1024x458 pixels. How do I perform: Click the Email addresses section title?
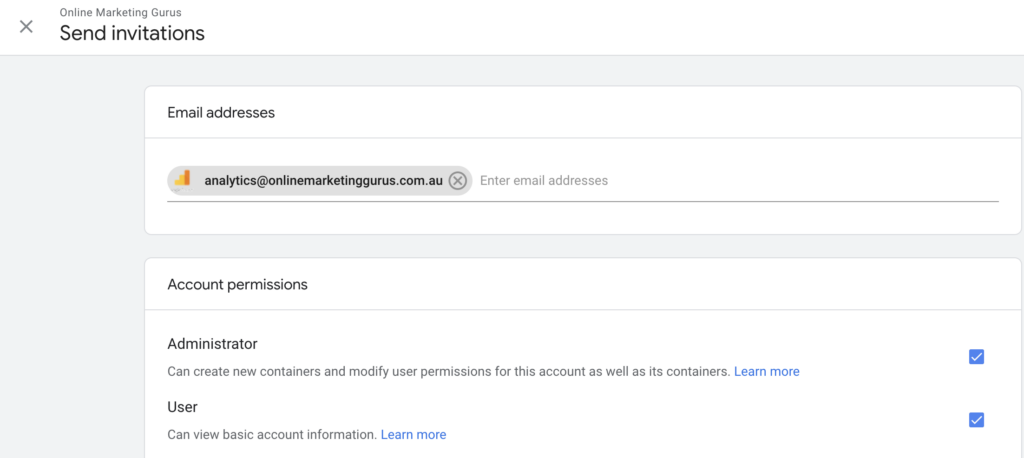click(221, 112)
